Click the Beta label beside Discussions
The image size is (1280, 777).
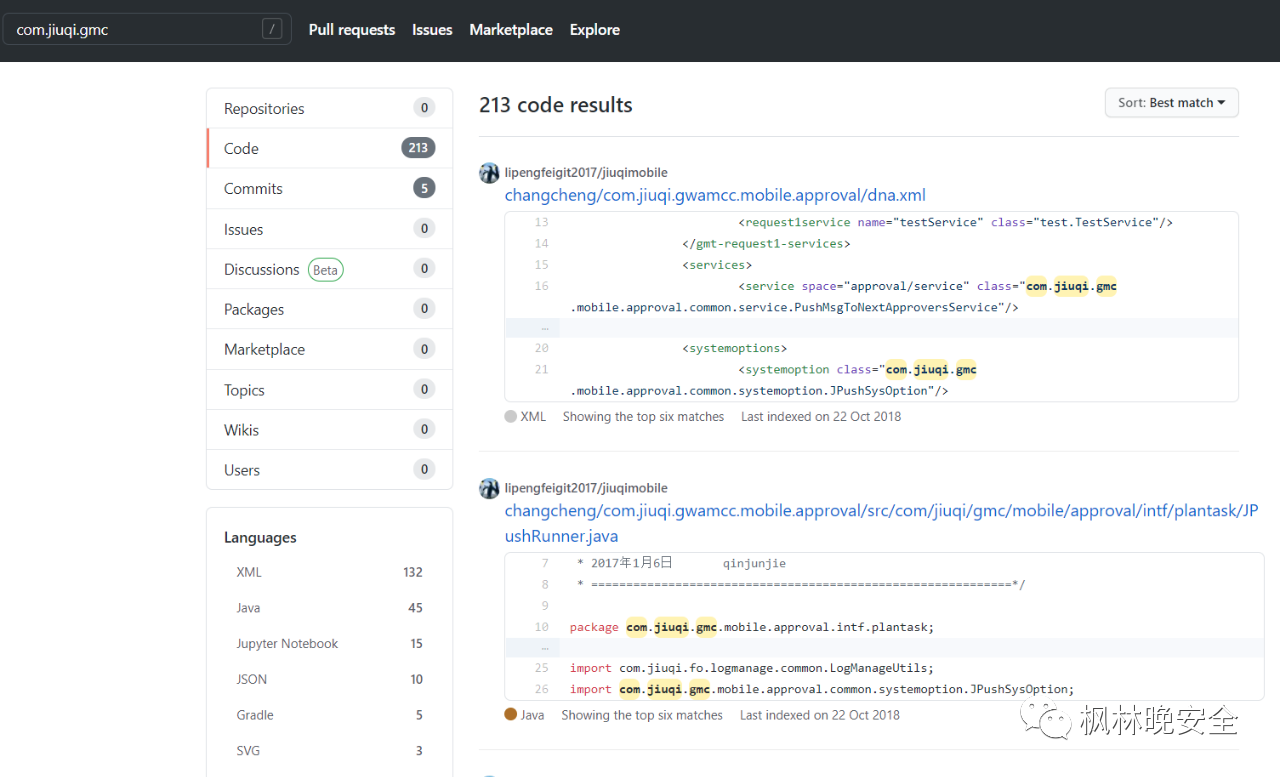tap(325, 270)
